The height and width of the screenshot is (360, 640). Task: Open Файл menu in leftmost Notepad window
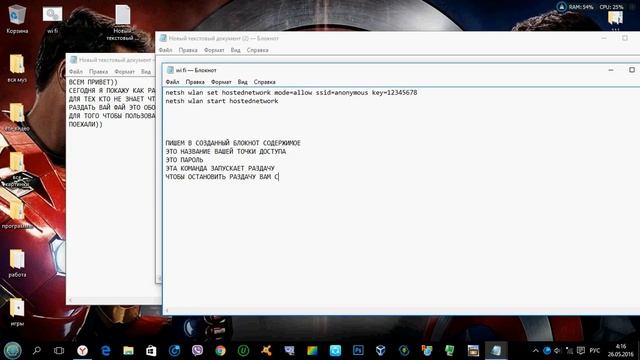76,71
